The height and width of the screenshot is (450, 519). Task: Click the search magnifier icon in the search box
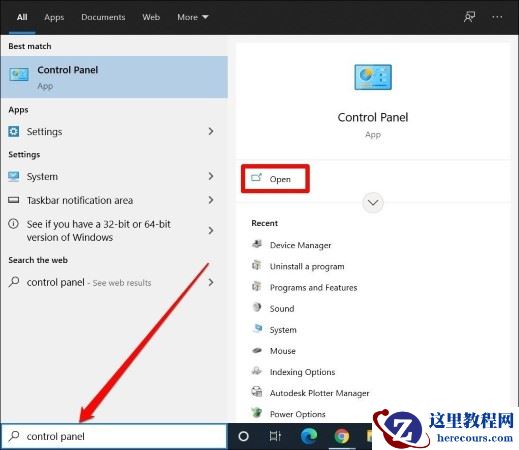[x=14, y=436]
